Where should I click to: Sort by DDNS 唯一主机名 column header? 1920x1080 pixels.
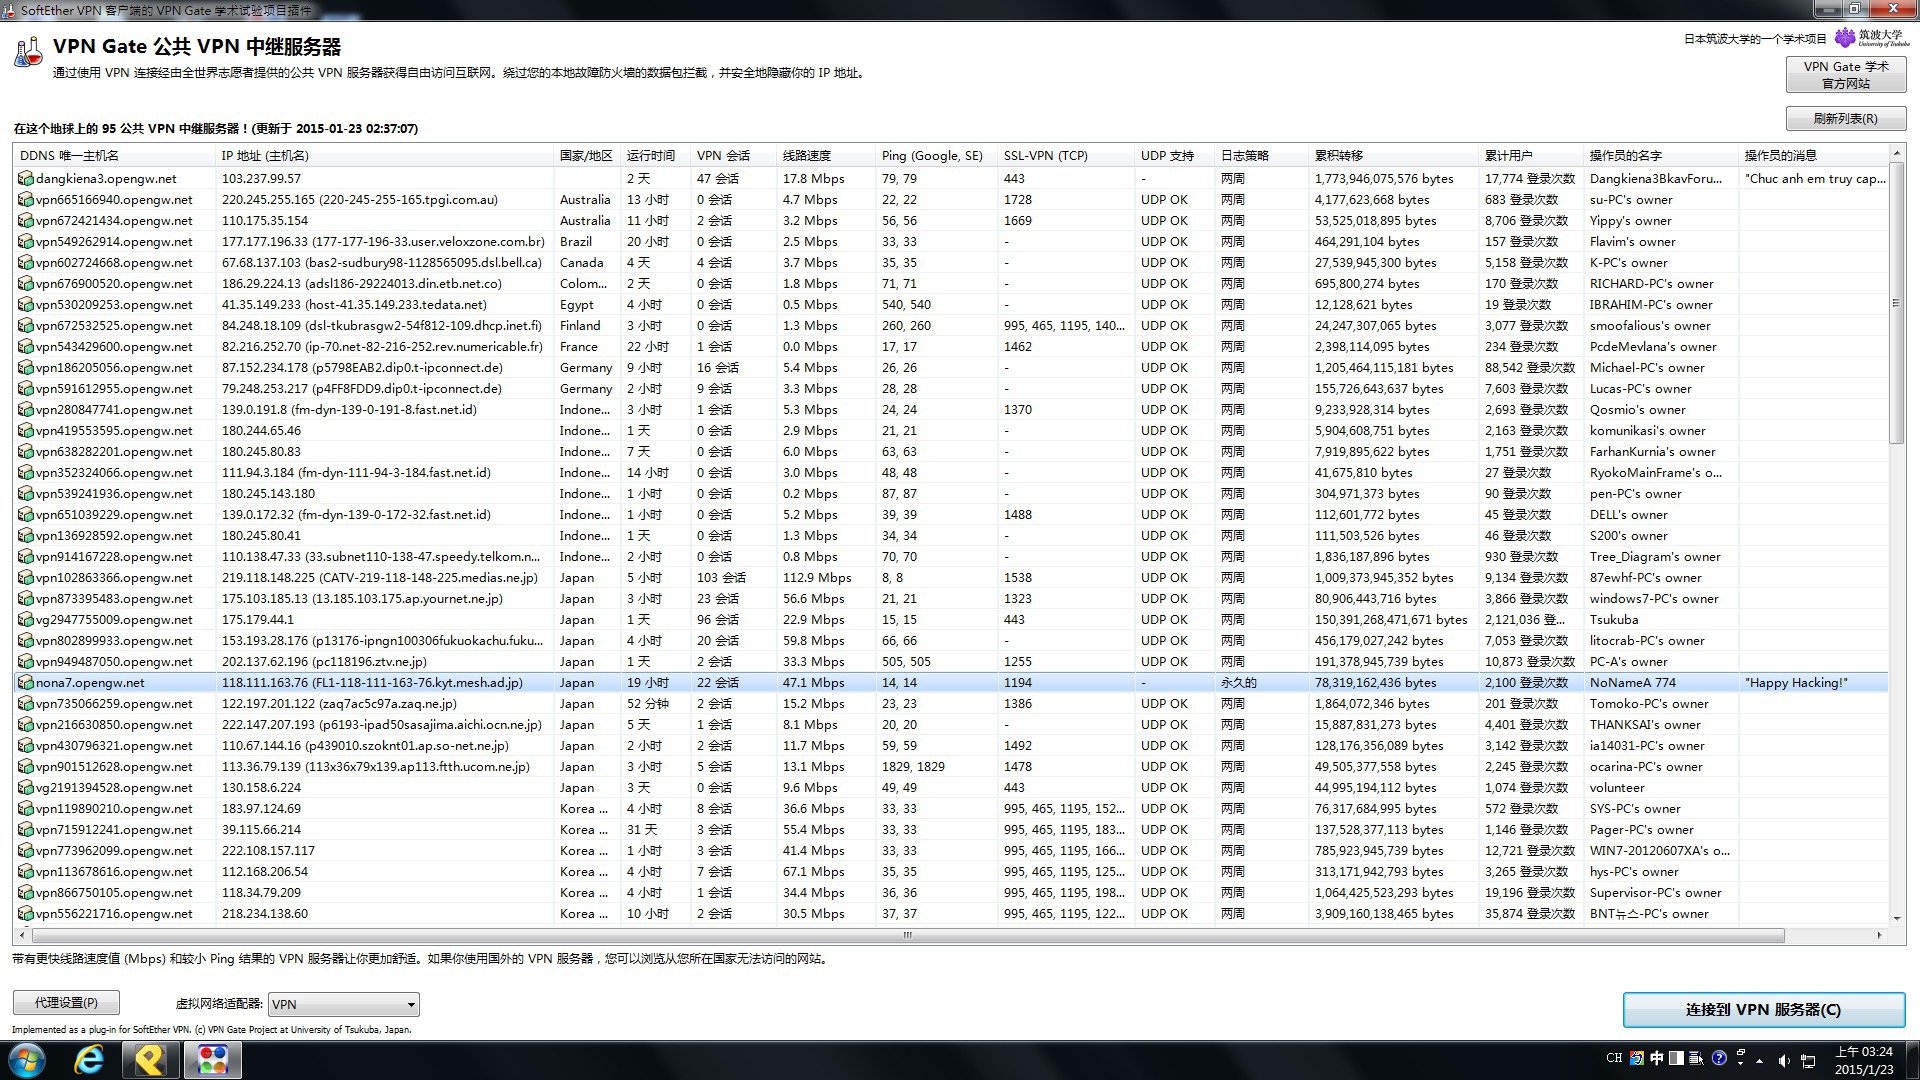(x=114, y=156)
